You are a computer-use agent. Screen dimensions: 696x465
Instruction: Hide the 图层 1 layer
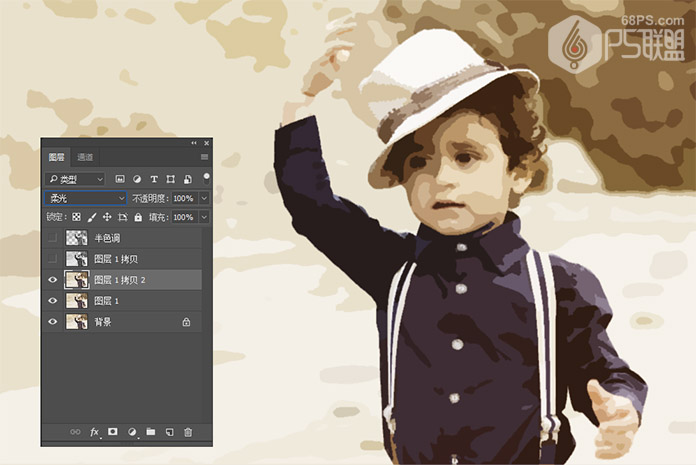tap(52, 301)
